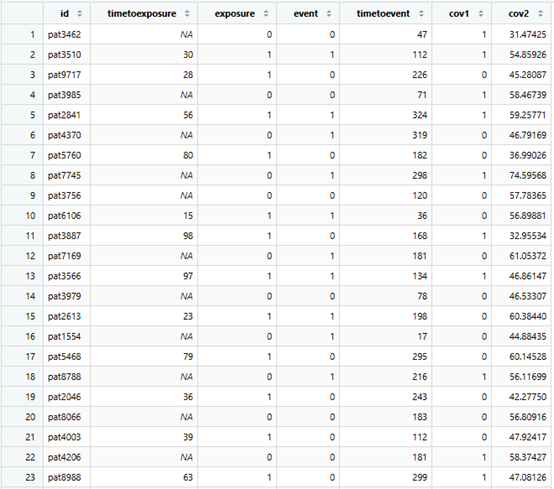Click timetoexposure value 63
This screenshot has width=554, height=489.
[188, 478]
